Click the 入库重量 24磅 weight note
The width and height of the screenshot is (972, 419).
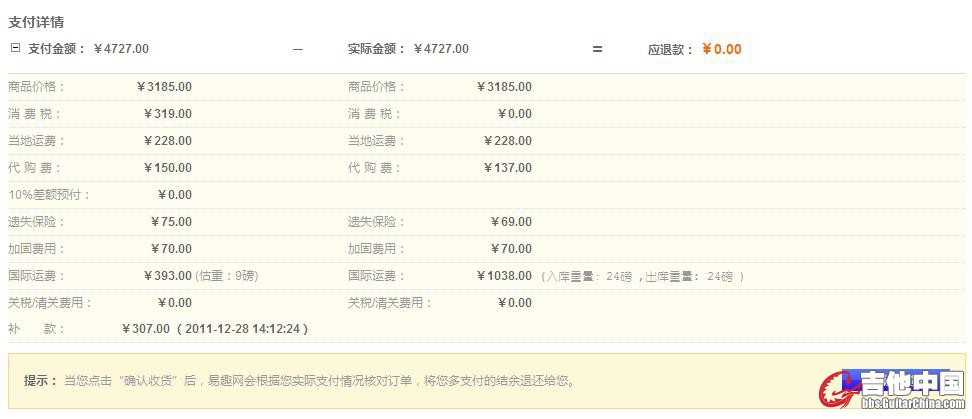[642, 276]
